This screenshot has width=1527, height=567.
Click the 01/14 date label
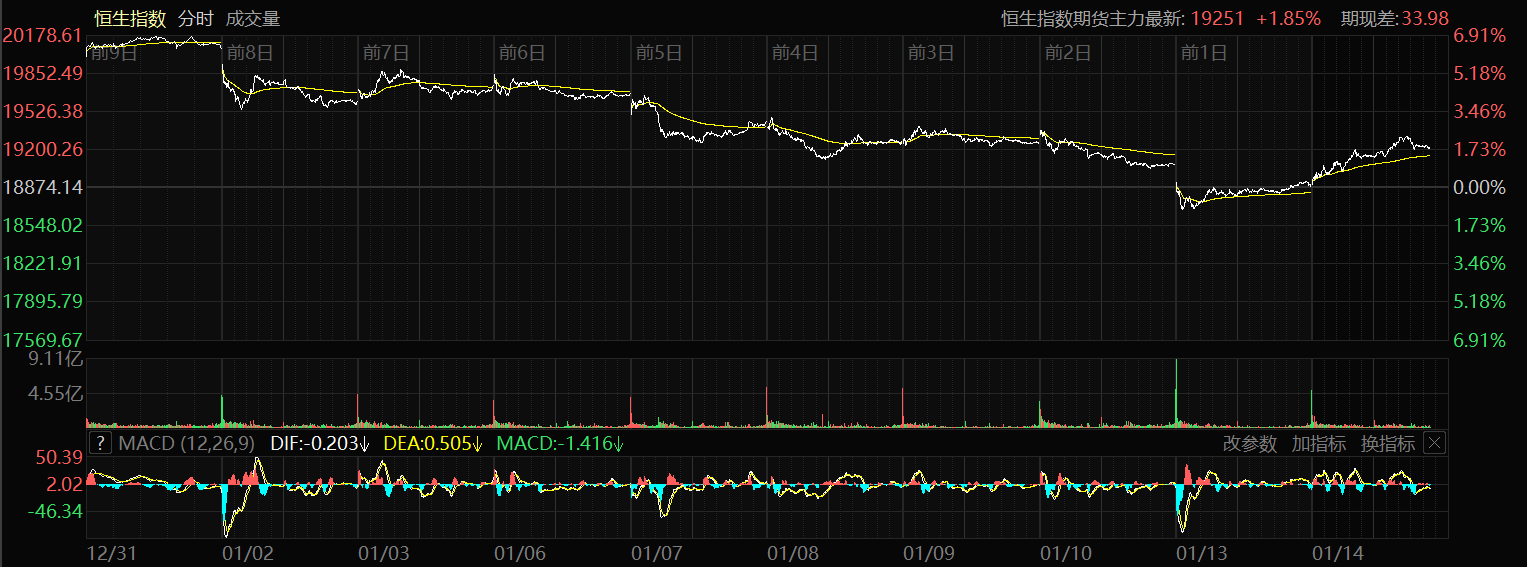1338,552
